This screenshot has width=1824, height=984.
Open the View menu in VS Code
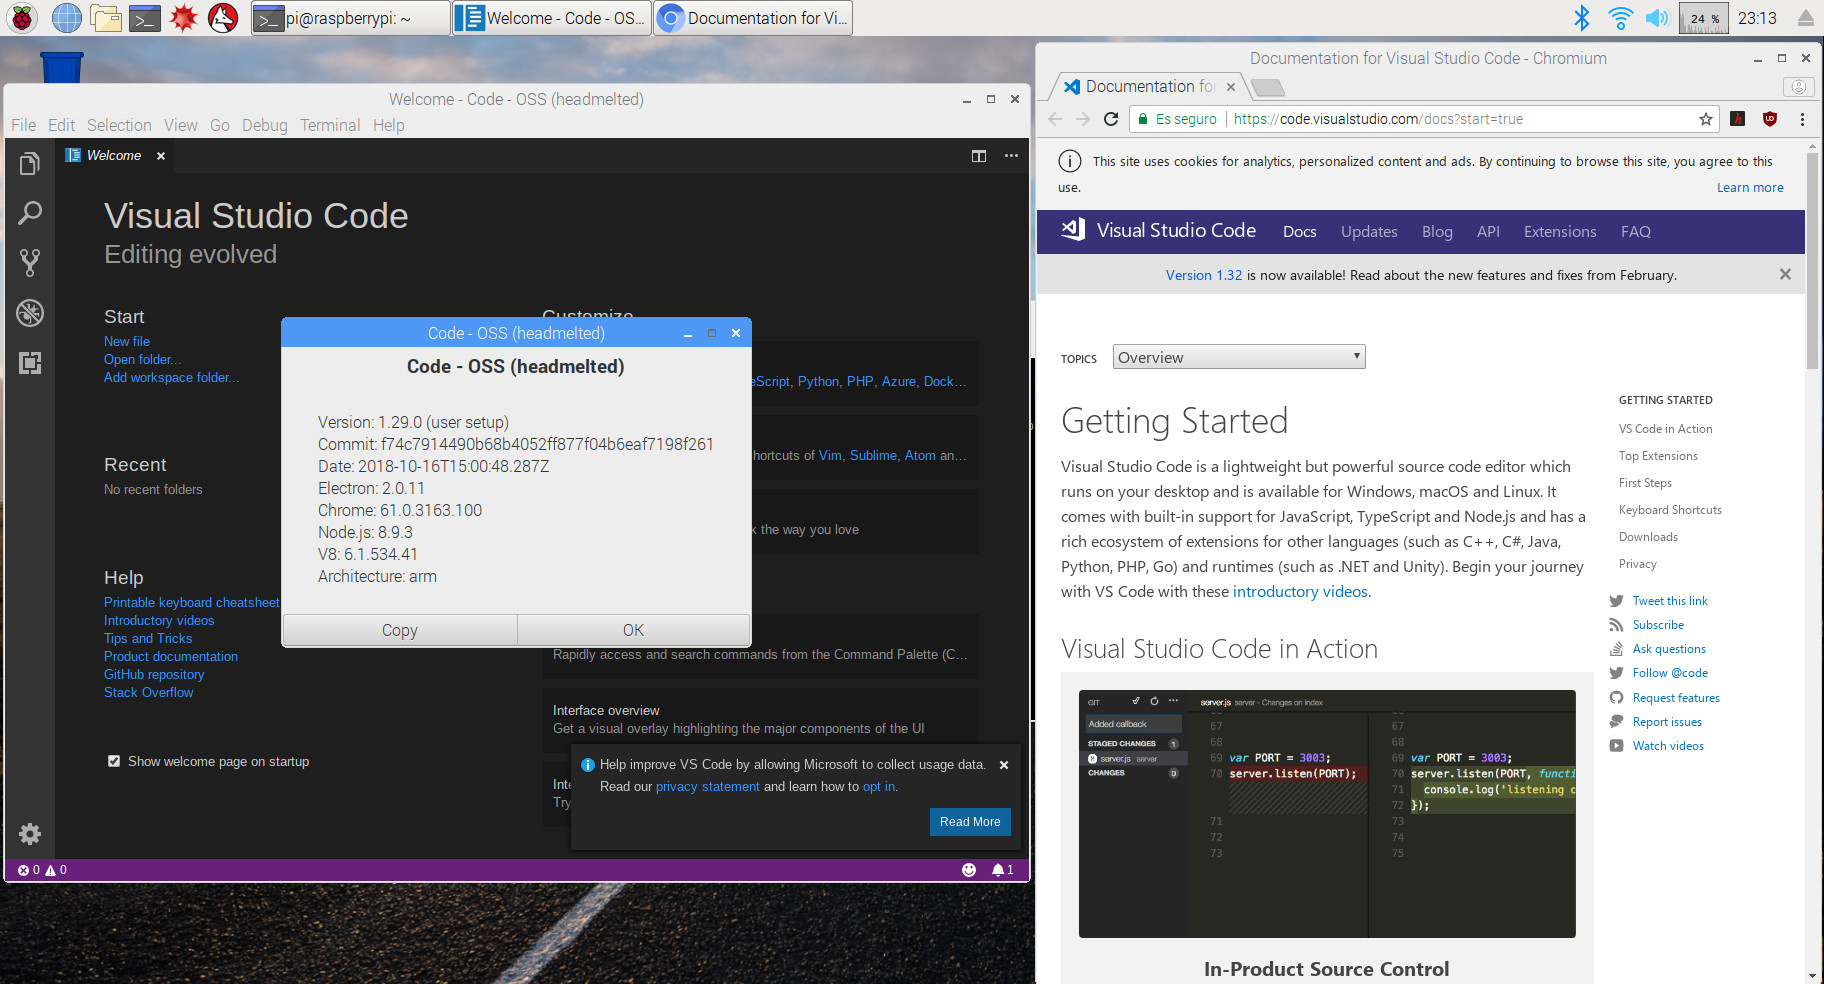point(181,125)
